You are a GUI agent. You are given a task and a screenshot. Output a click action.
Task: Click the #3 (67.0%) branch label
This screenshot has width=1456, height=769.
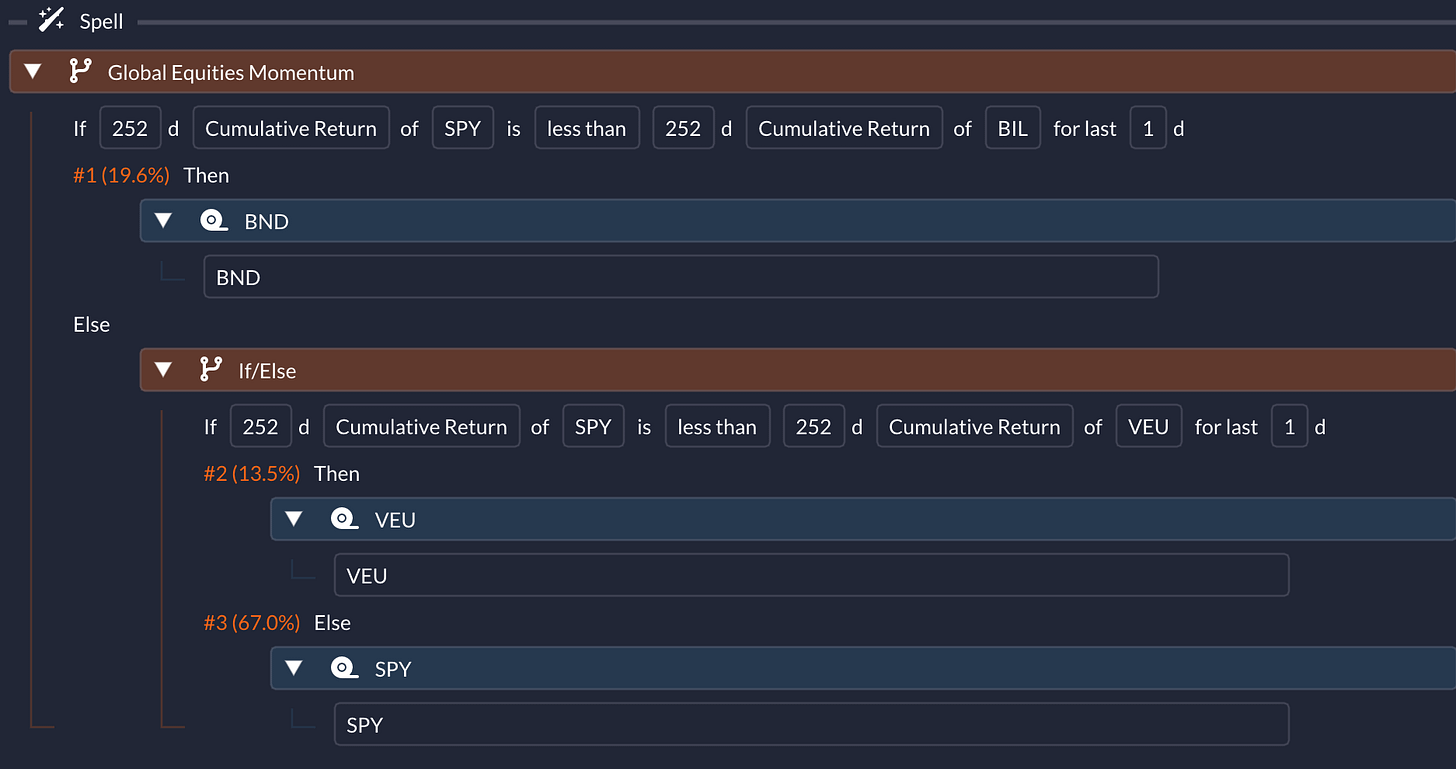coord(252,622)
